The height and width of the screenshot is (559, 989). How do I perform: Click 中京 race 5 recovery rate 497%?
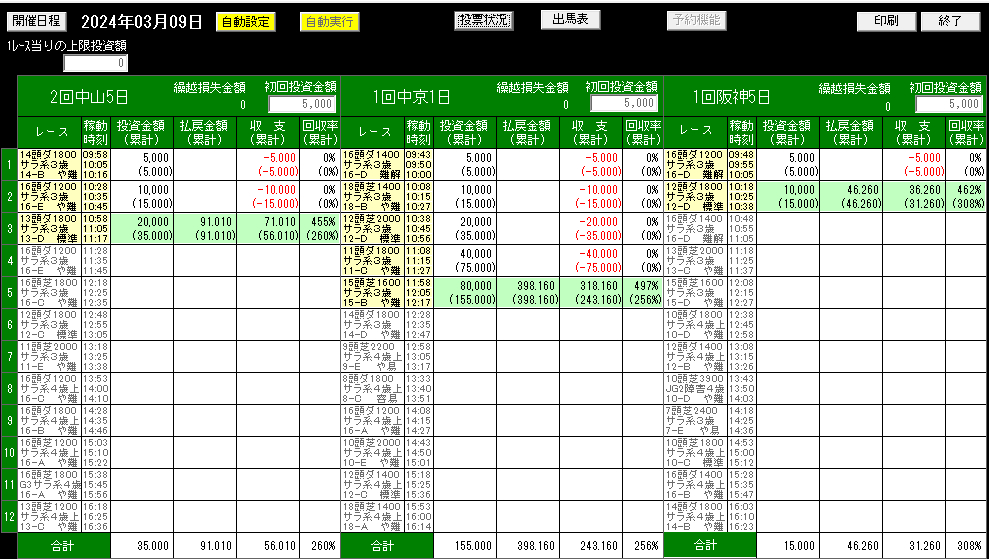tap(643, 292)
